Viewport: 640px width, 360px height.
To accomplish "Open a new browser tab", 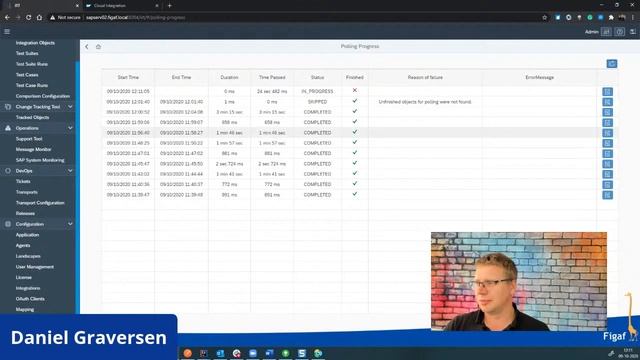I will (x=169, y=6).
